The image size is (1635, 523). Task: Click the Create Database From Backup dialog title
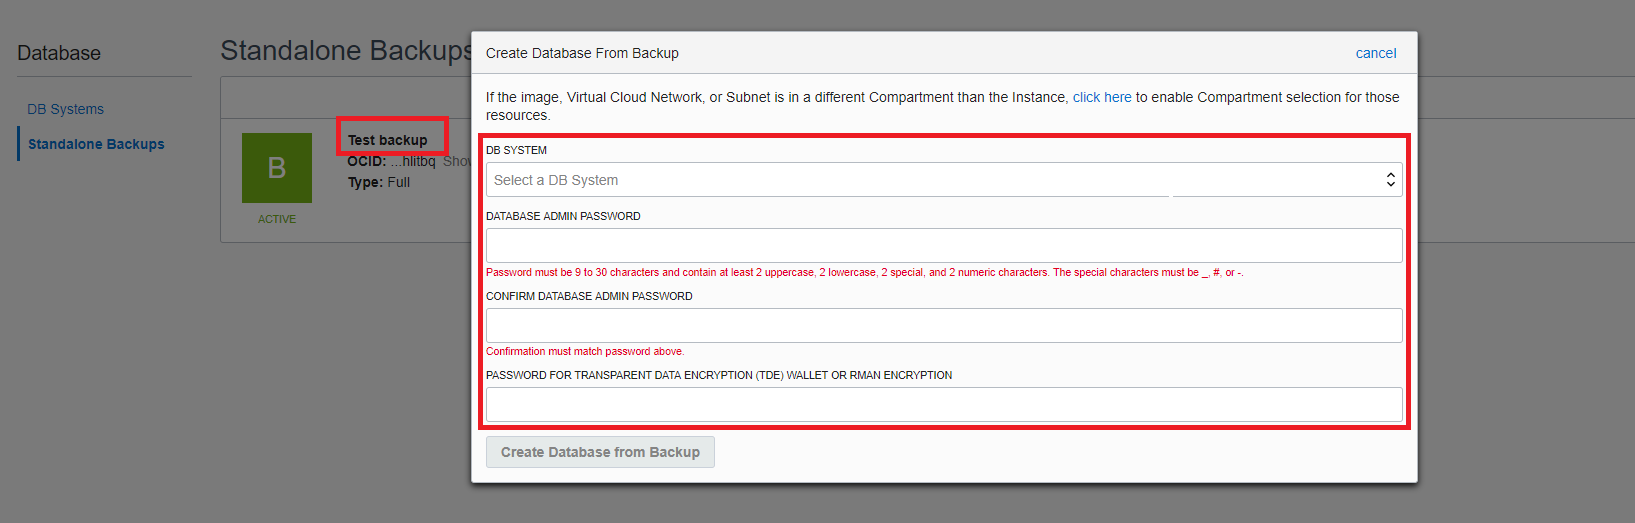(x=582, y=53)
